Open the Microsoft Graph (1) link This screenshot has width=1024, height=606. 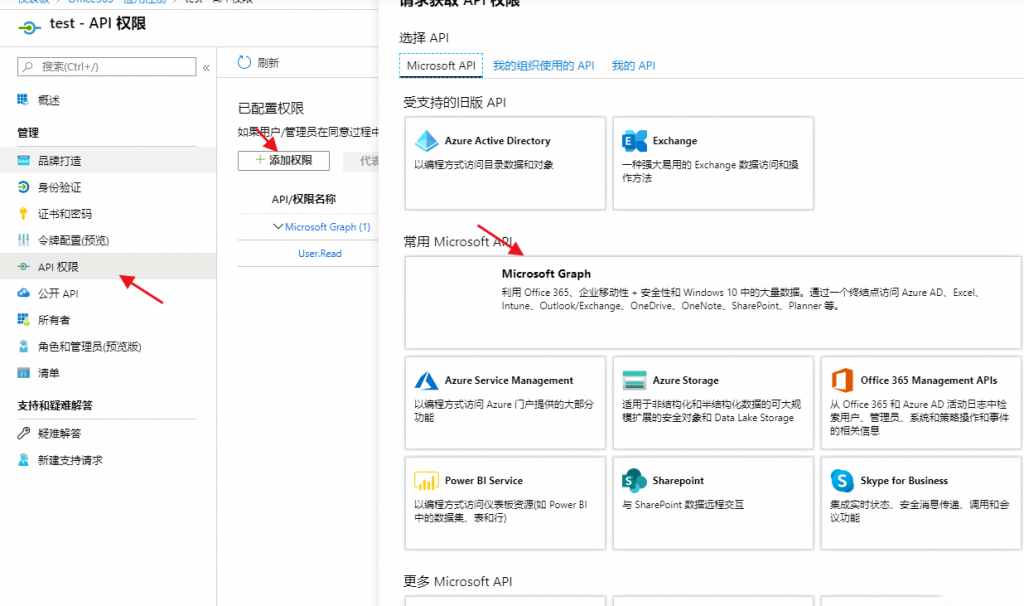click(327, 227)
